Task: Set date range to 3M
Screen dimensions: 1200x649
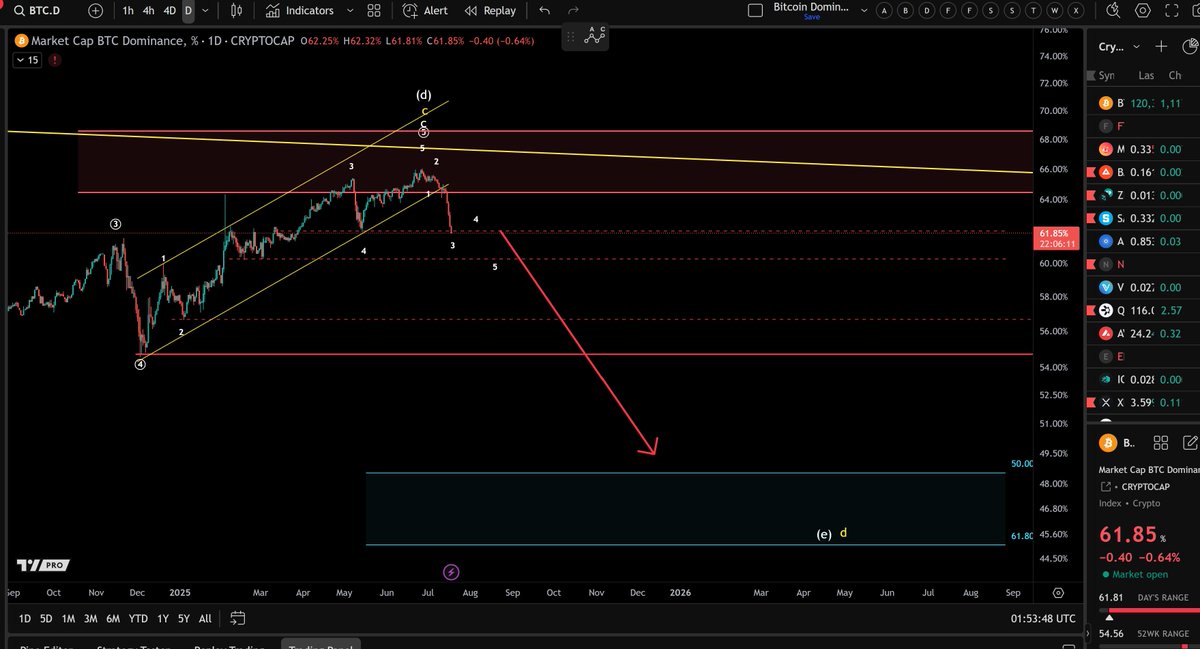Action: (x=91, y=618)
